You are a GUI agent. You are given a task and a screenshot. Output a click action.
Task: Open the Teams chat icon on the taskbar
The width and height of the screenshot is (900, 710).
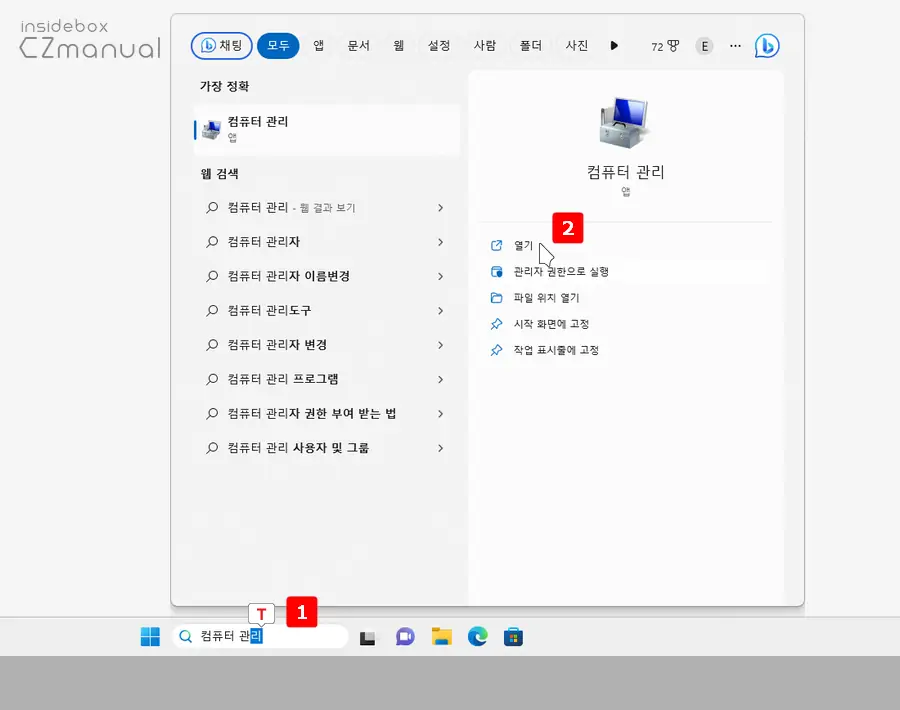pos(405,636)
